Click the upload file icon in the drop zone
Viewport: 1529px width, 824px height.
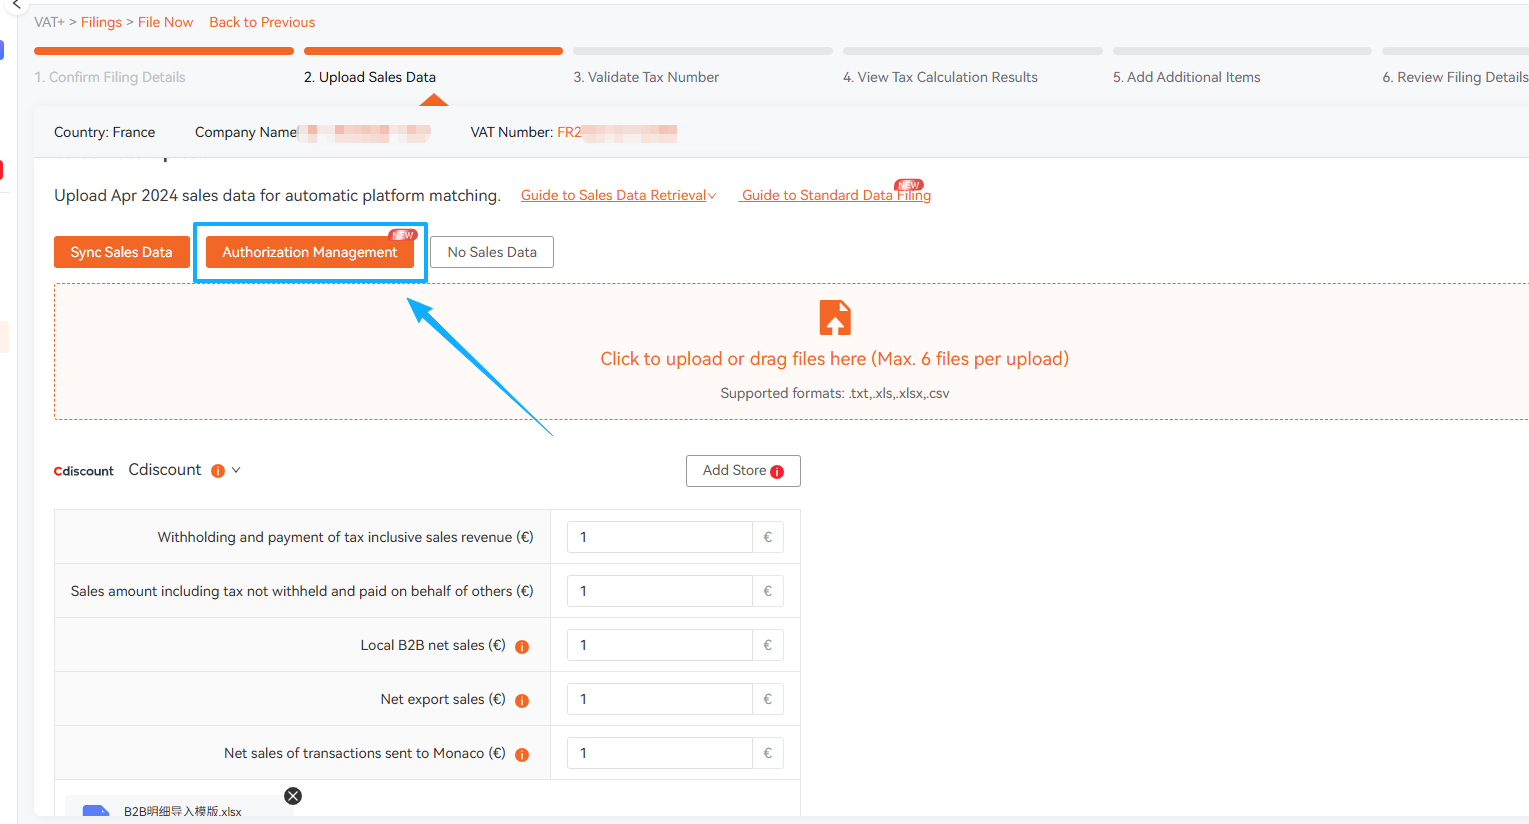point(835,318)
